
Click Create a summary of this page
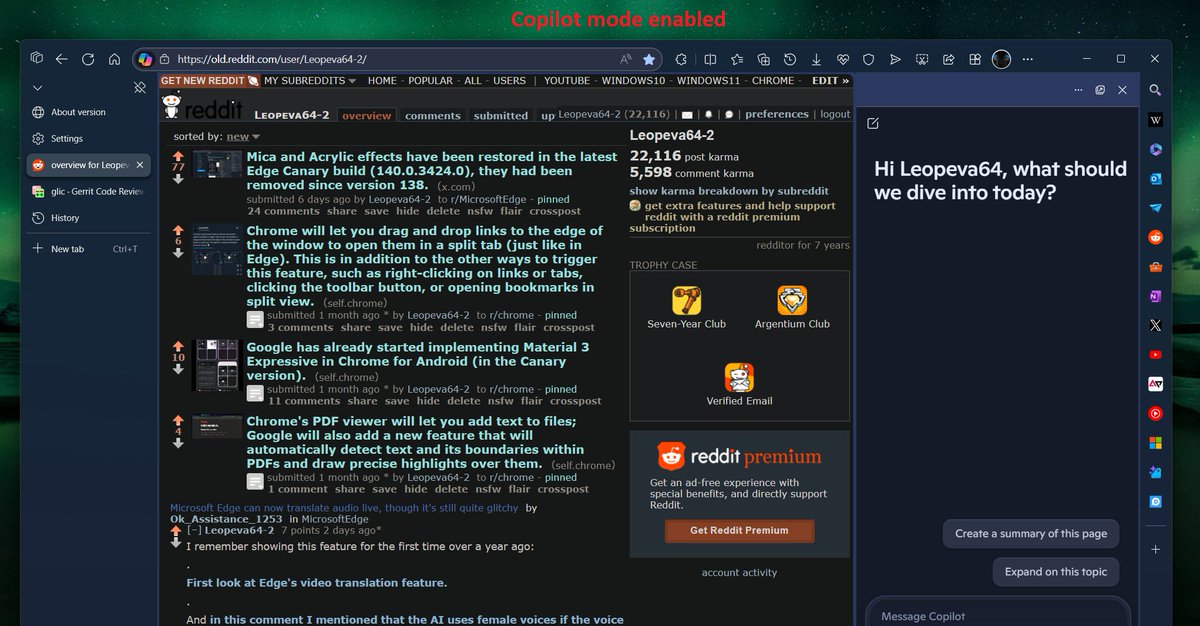coord(1031,534)
